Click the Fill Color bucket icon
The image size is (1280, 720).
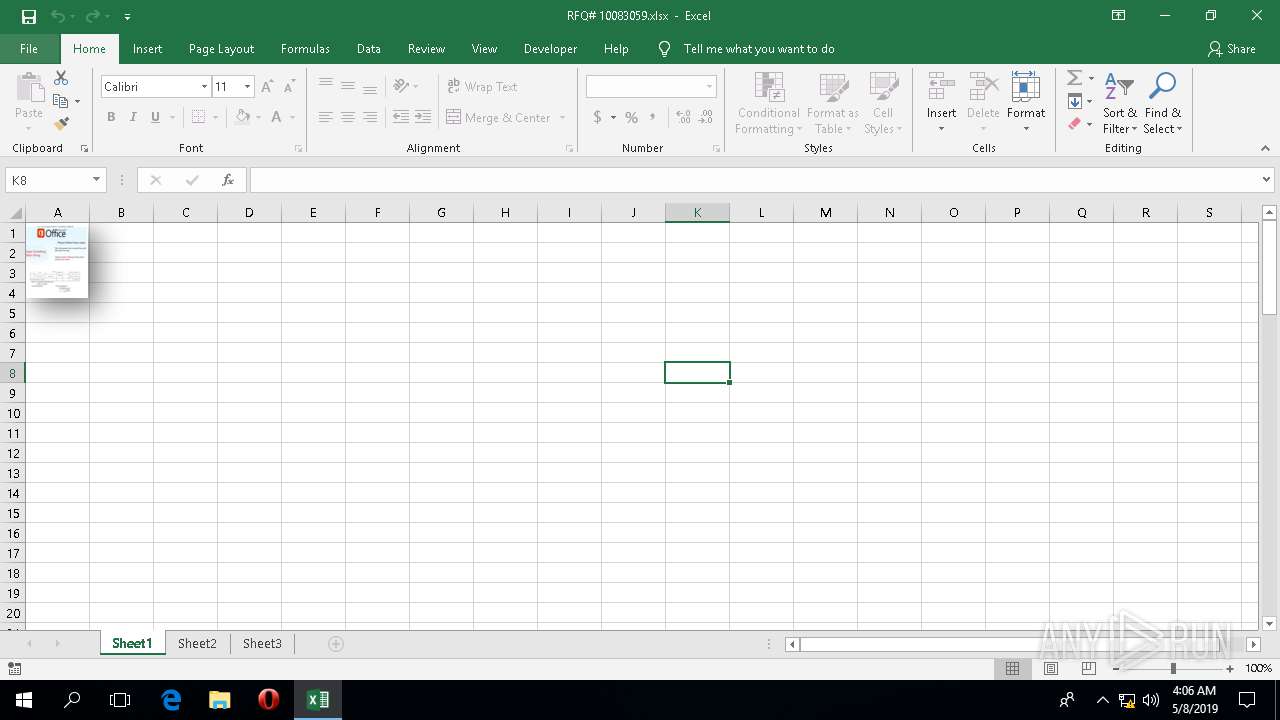242,117
